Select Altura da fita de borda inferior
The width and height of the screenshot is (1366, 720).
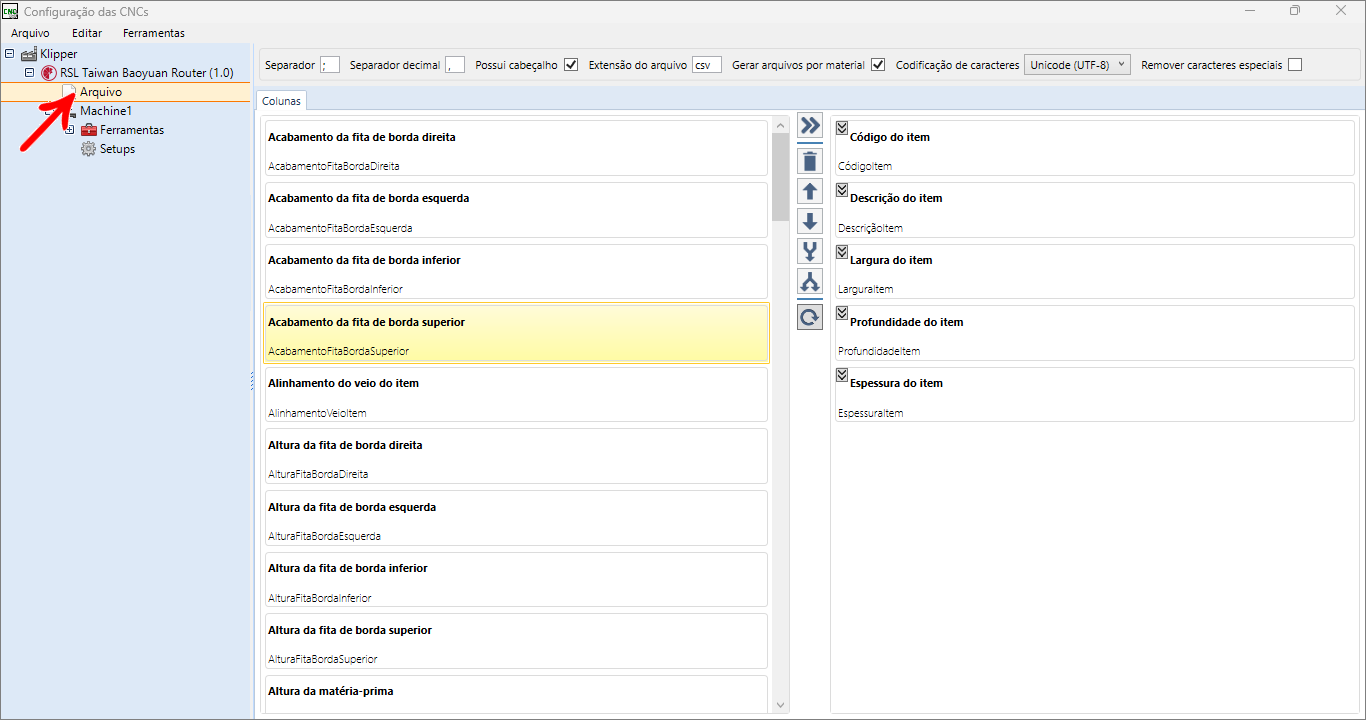(516, 580)
